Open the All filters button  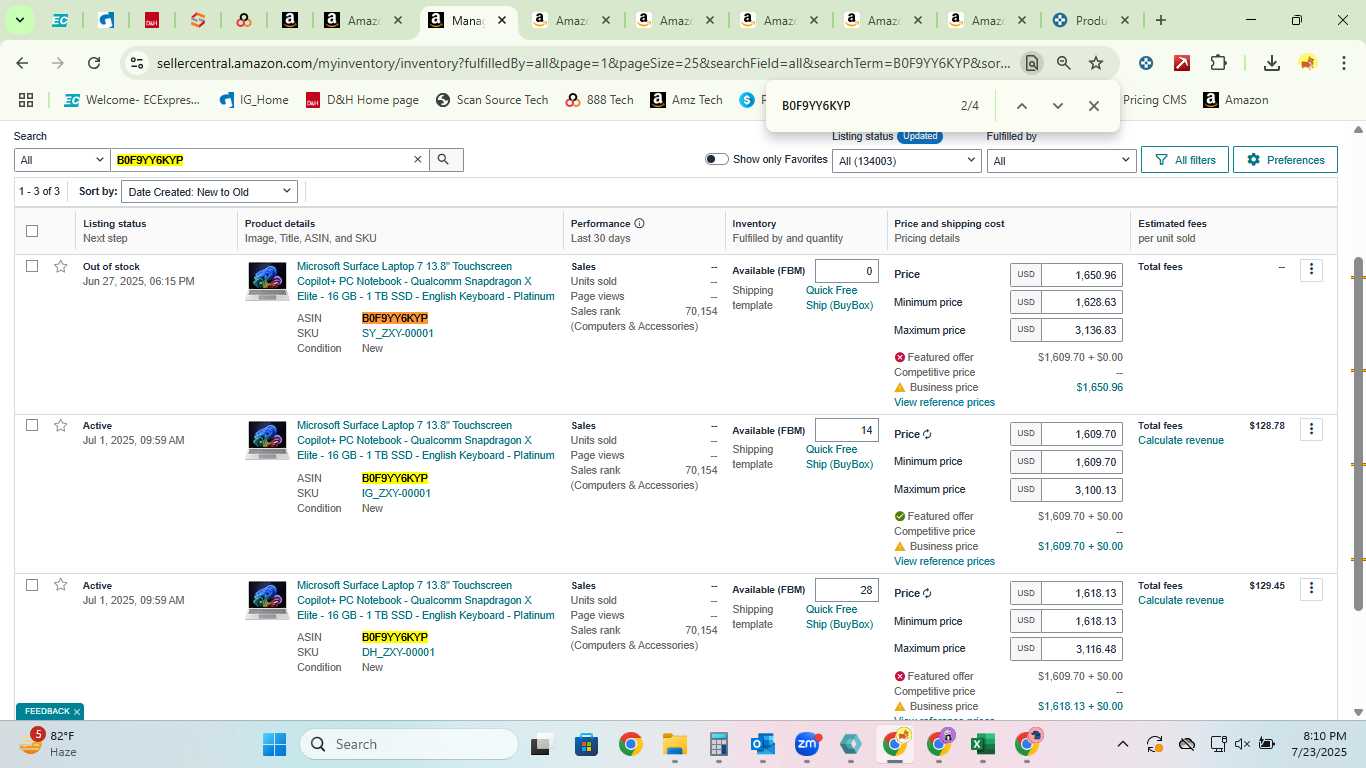(1184, 160)
